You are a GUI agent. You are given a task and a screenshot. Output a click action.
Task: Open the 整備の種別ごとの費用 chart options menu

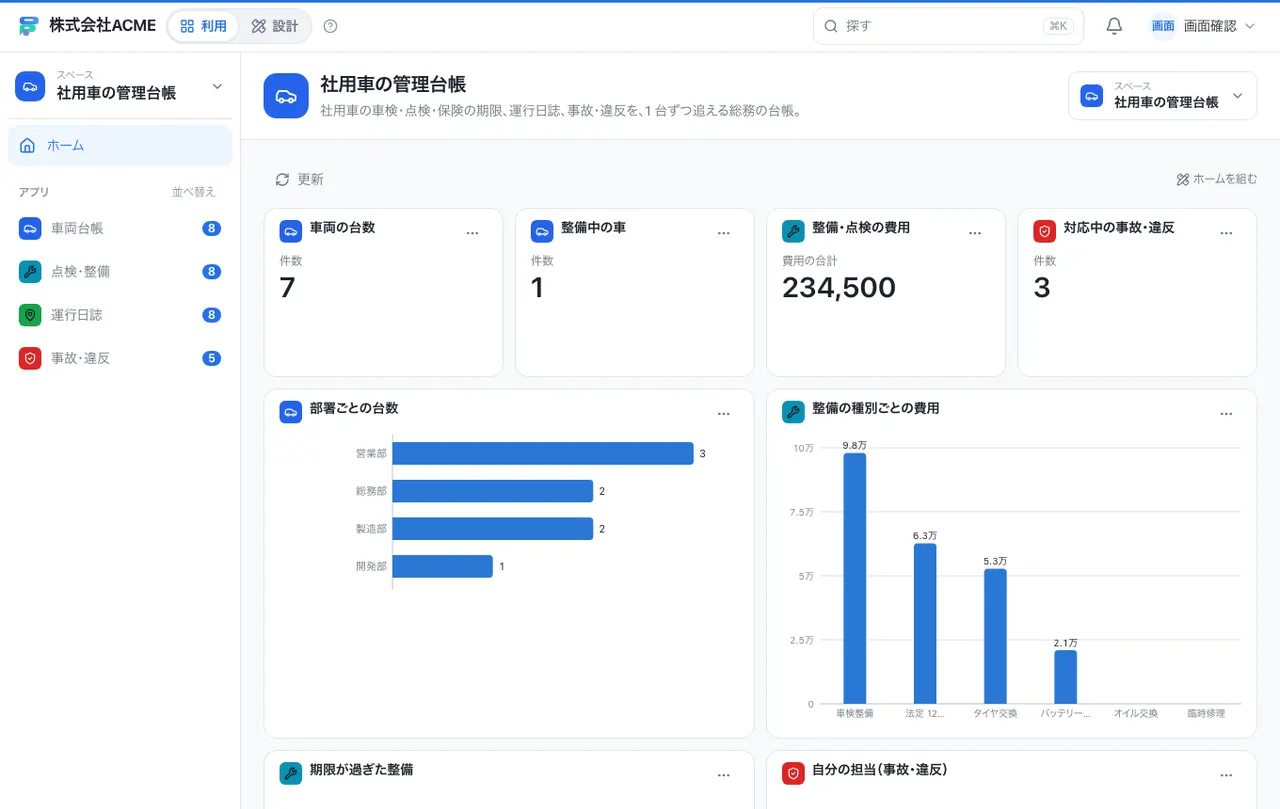click(1226, 413)
